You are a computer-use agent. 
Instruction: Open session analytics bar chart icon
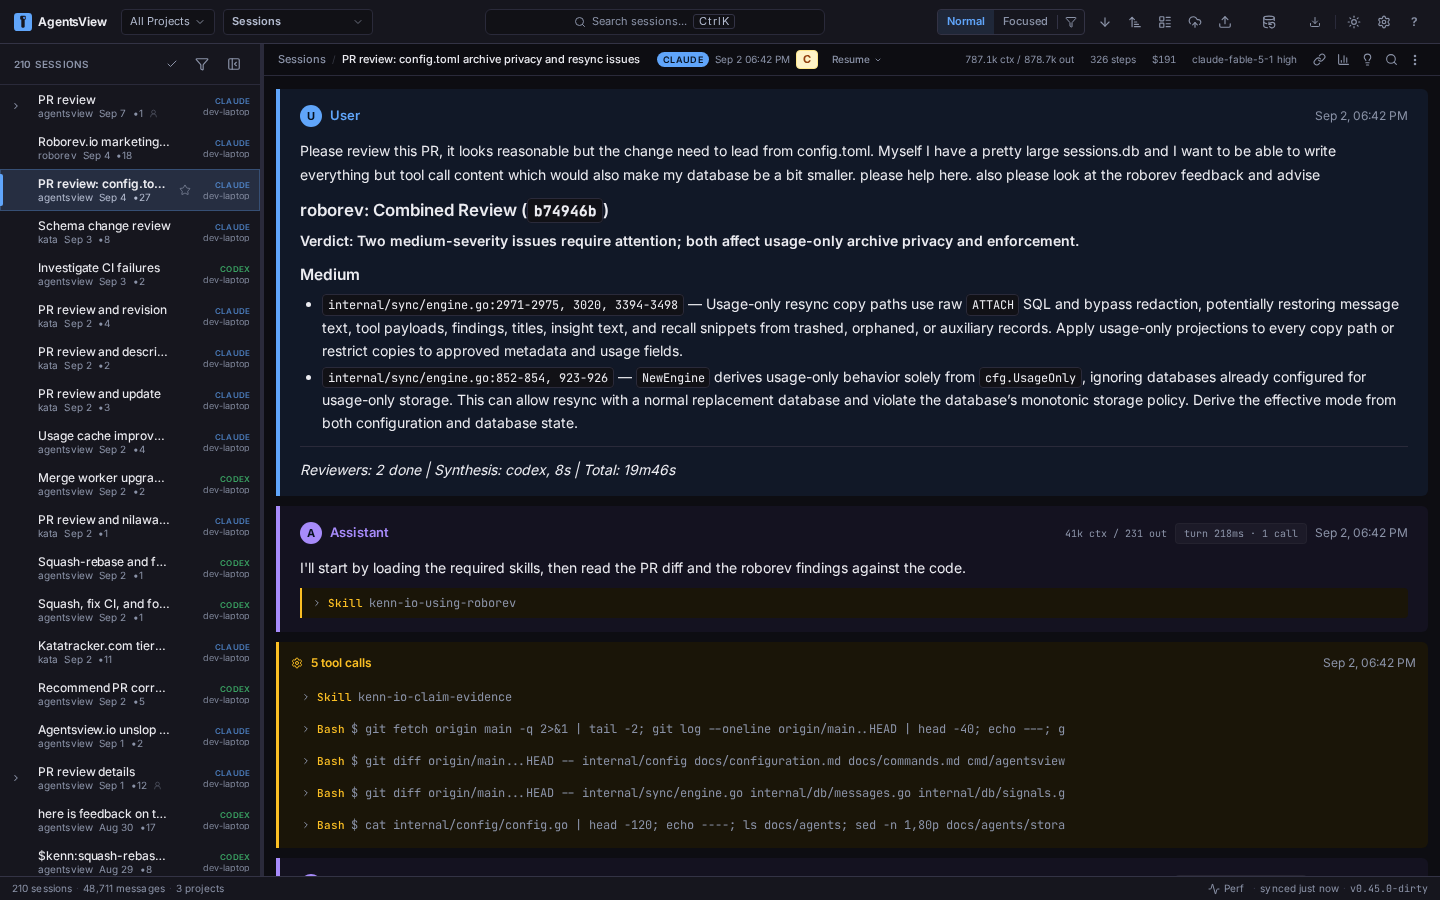[x=1343, y=60]
